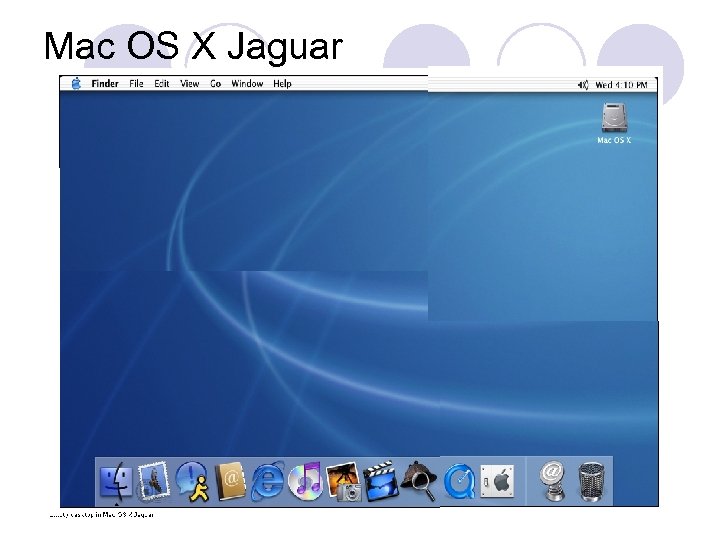Launch Internet Explorer from the Dock
Image resolution: width=720 pixels, height=540 pixels.
tap(268, 481)
